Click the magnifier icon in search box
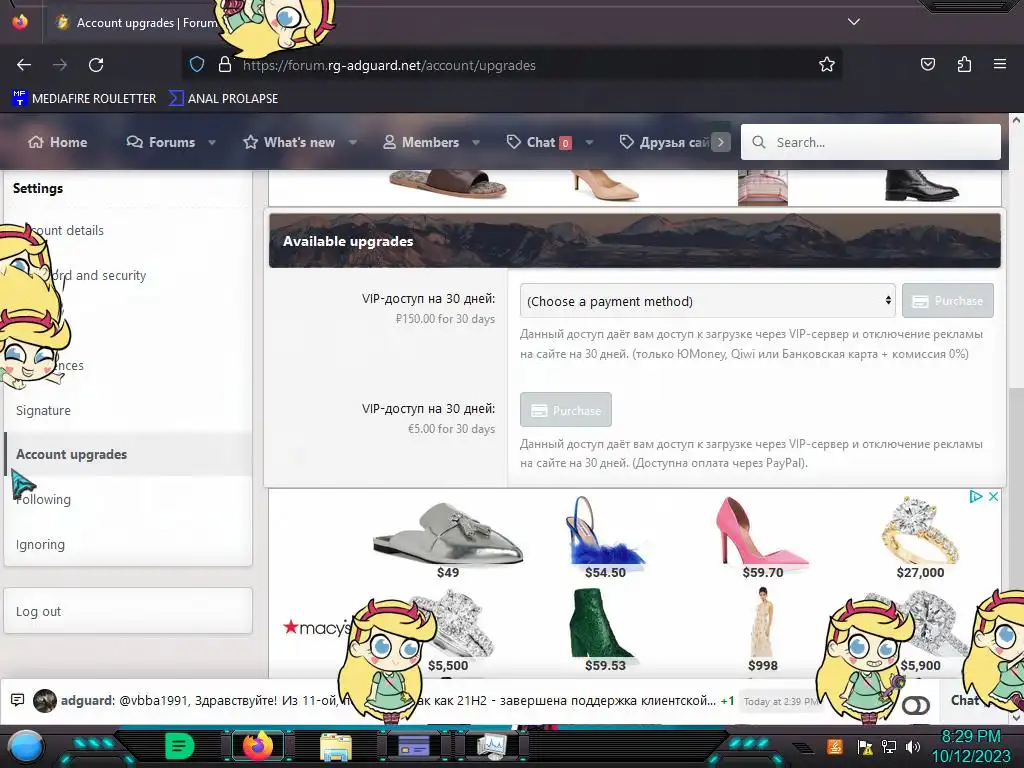Viewport: 1024px width, 768px height. click(758, 142)
